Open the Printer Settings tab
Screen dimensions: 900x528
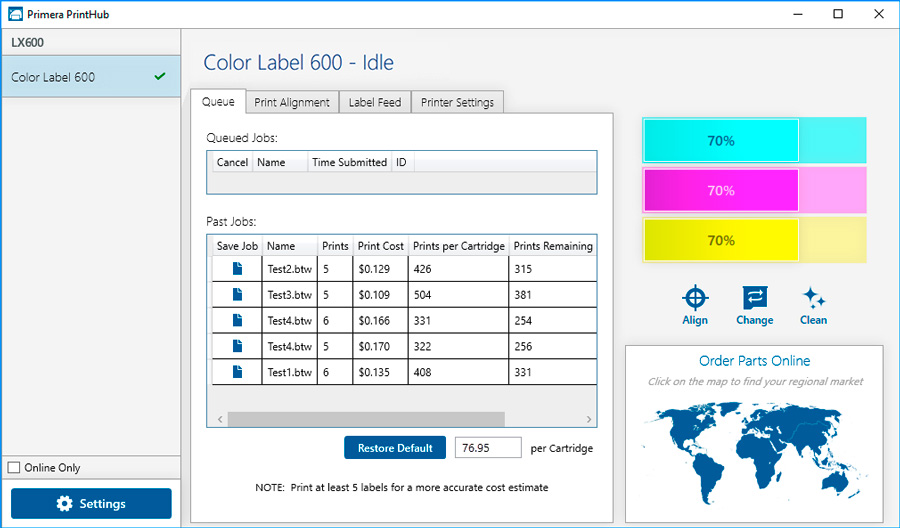coord(457,102)
